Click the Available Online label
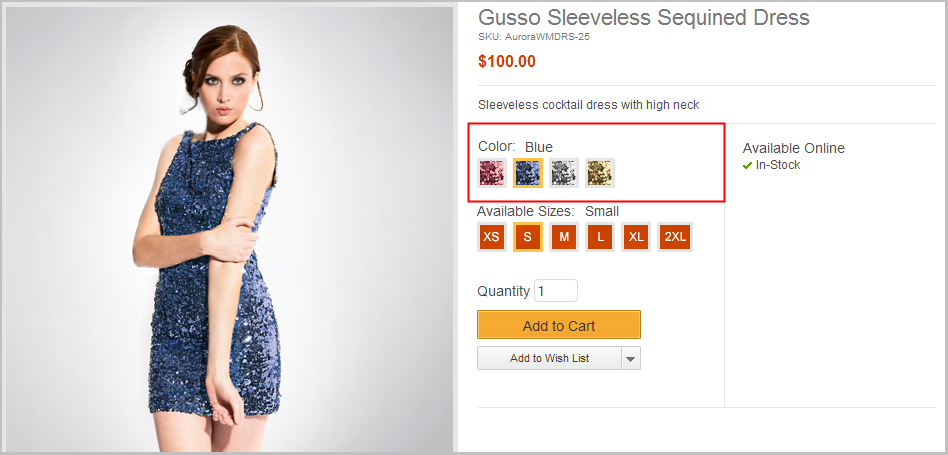Screen dimensions: 948x455 (x=793, y=148)
